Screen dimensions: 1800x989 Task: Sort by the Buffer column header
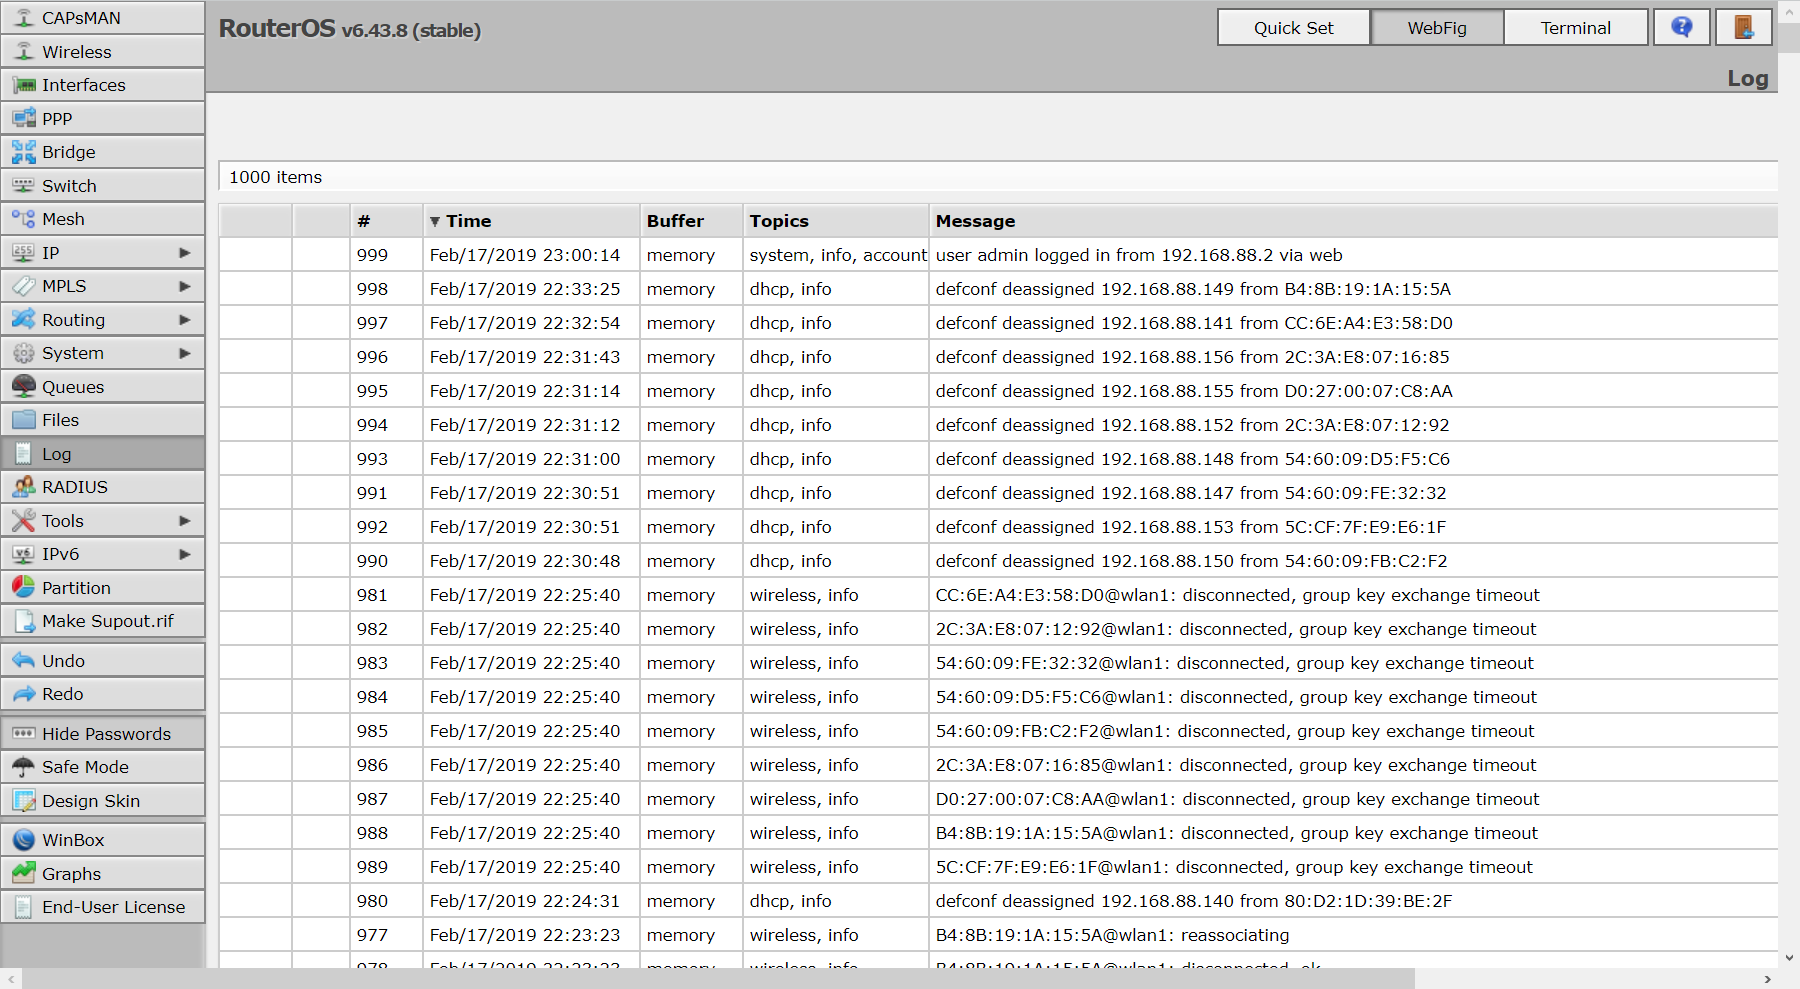click(x=692, y=221)
